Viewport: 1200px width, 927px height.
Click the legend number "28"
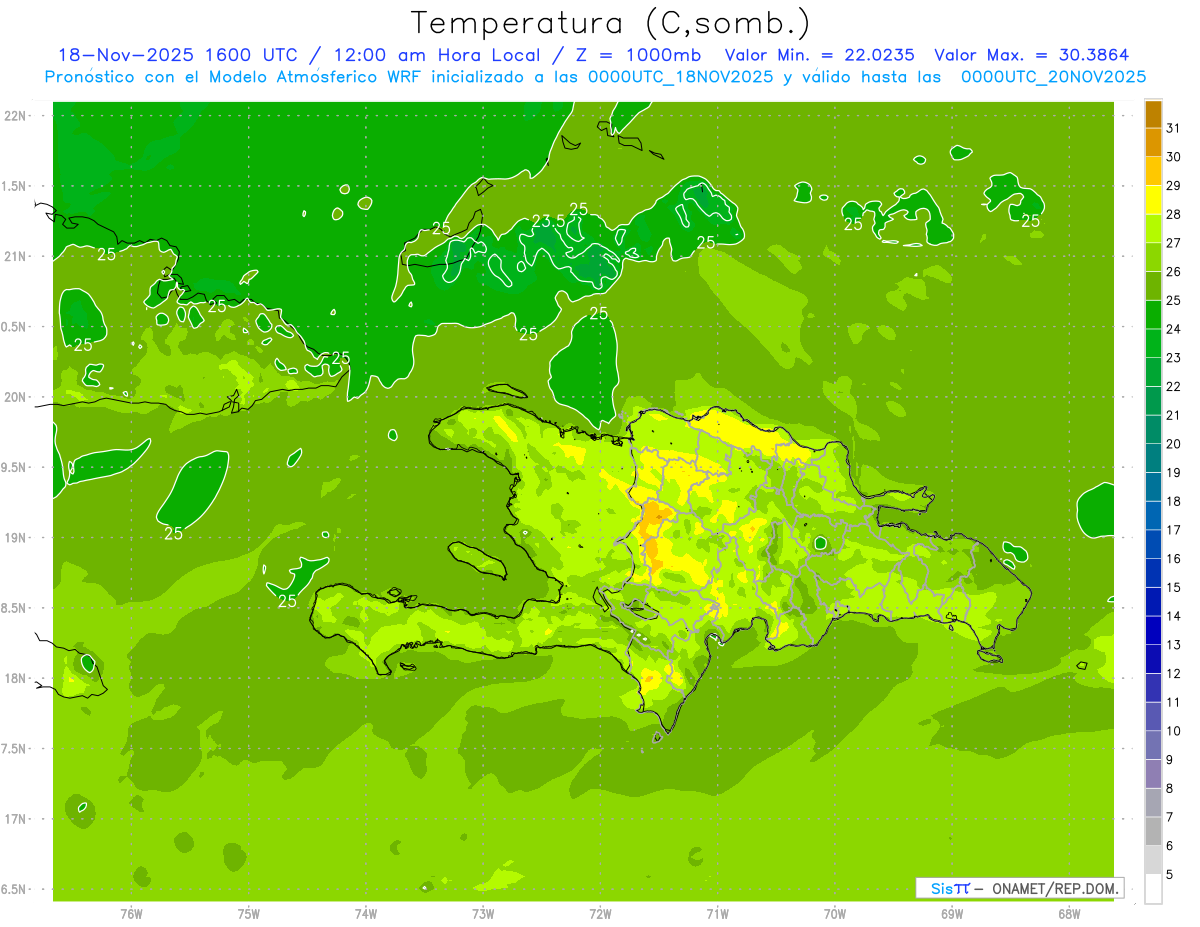[x=1174, y=214]
